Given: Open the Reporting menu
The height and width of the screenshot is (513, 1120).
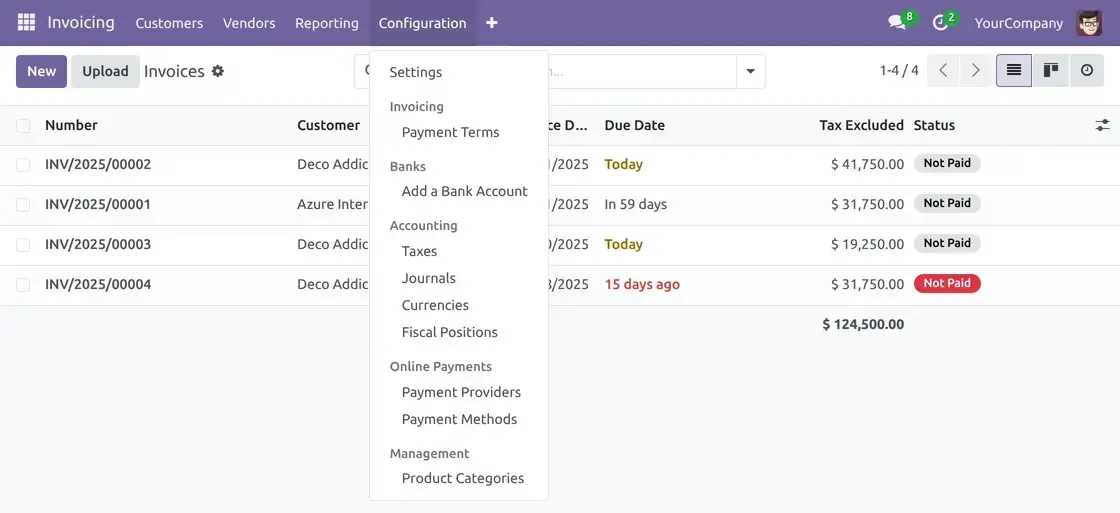Looking at the screenshot, I should pyautogui.click(x=326, y=23).
